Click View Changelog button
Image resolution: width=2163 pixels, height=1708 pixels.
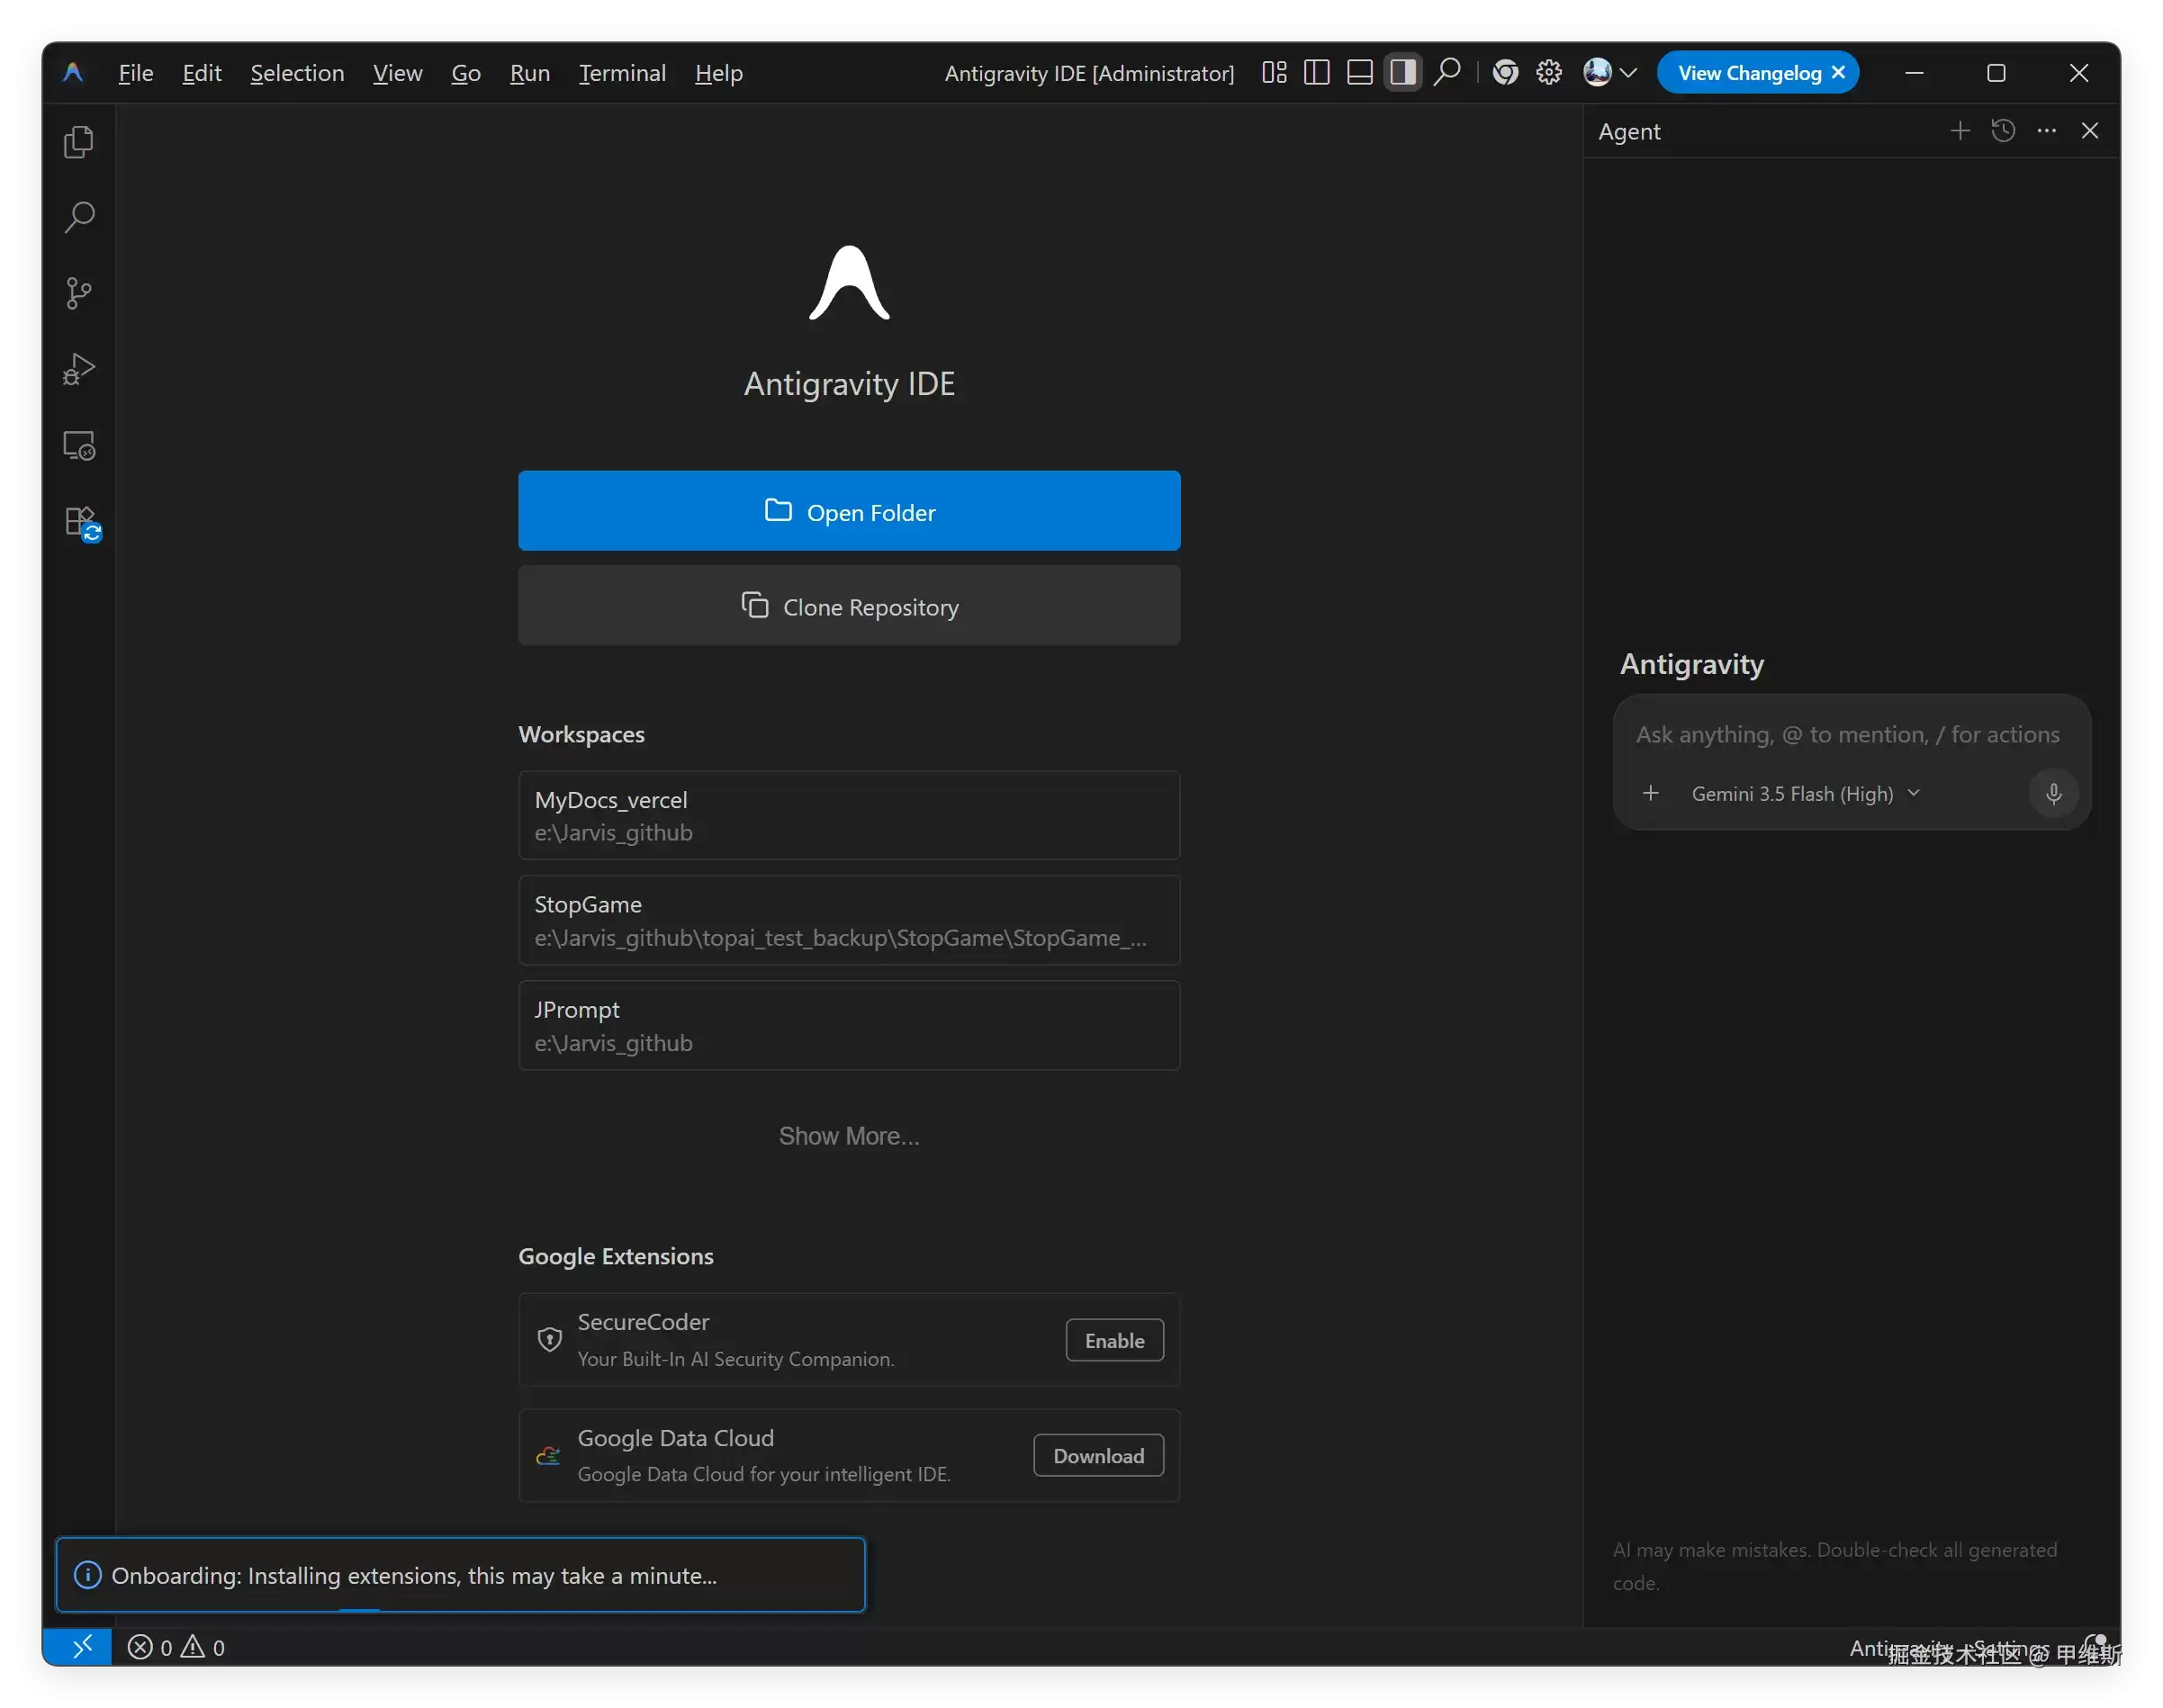[x=1749, y=73]
